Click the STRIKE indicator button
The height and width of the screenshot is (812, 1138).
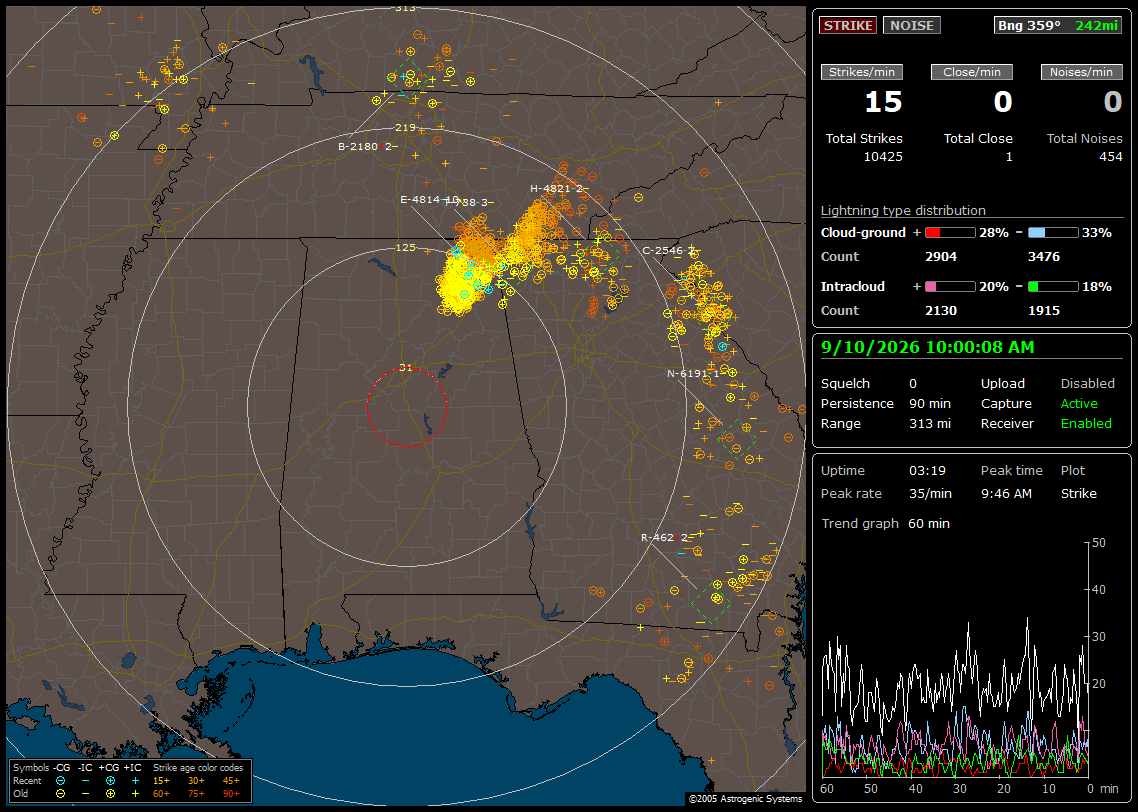coord(848,25)
